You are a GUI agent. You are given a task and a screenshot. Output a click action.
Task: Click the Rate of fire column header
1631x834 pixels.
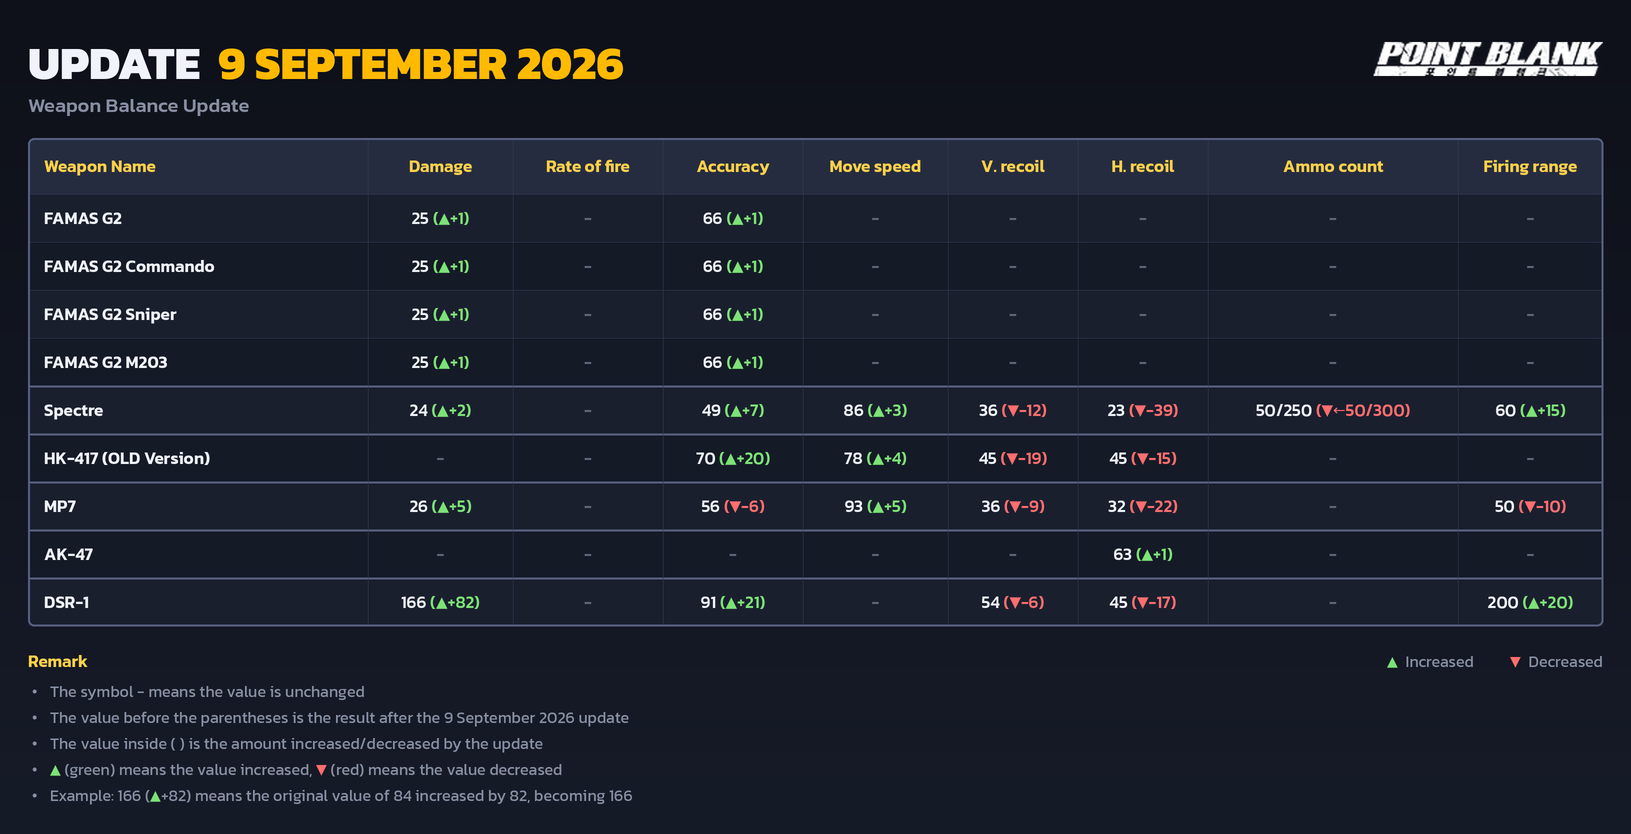(588, 166)
